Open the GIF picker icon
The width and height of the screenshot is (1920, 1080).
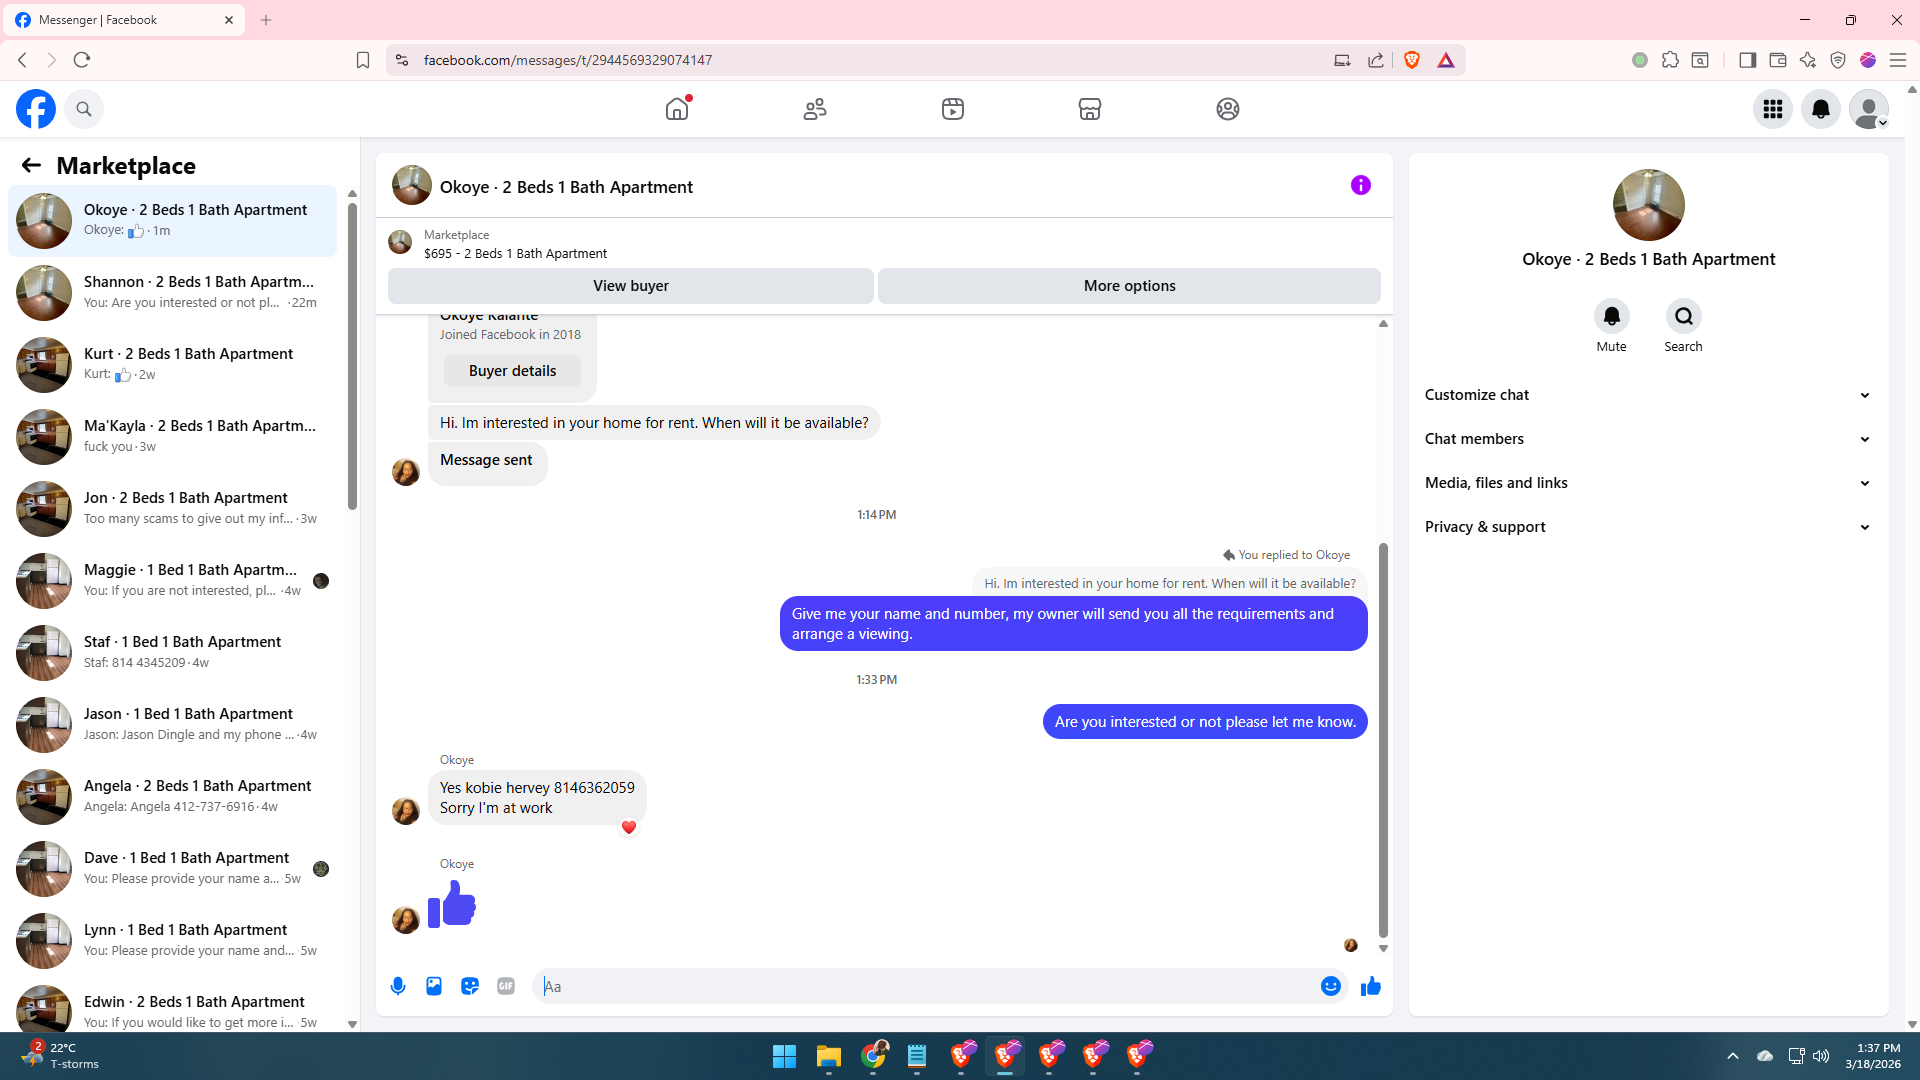tap(506, 986)
